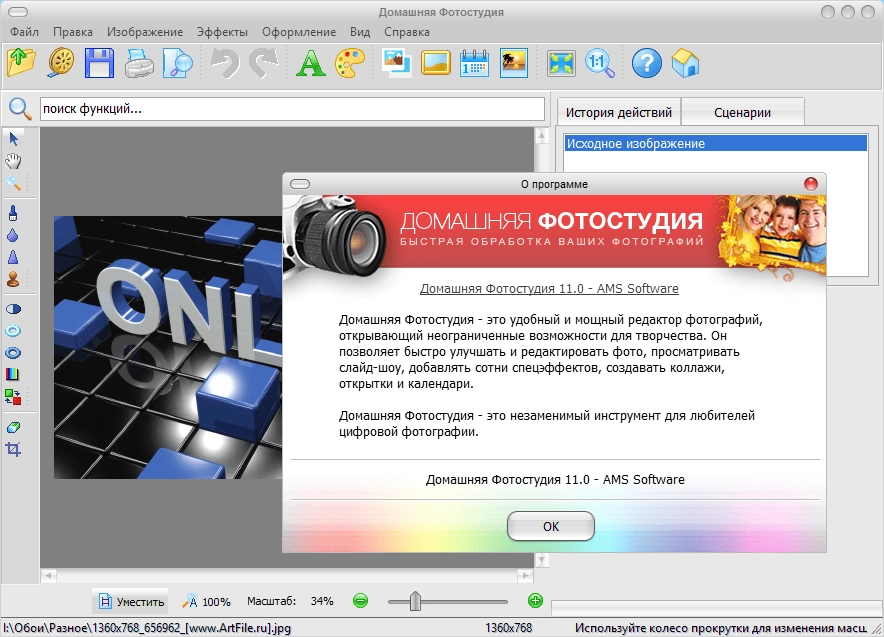Viewport: 884px width, 637px height.
Task: Select the hand pan tool
Action: 14,161
